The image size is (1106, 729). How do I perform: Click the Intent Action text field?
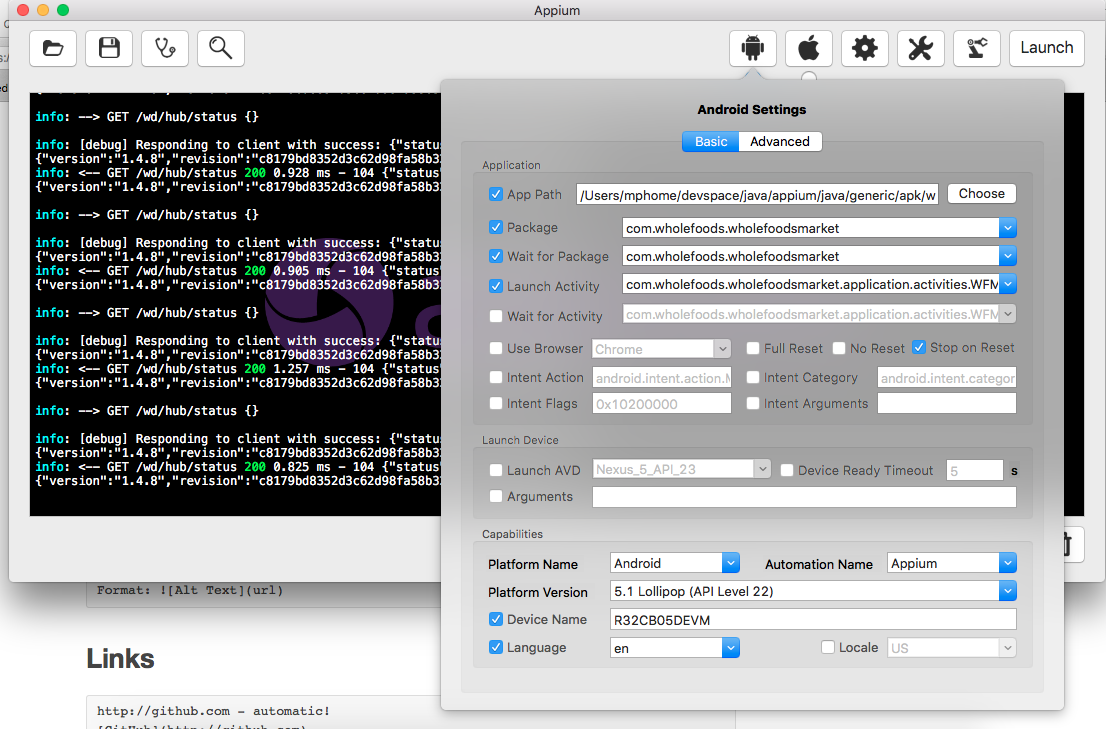(662, 378)
